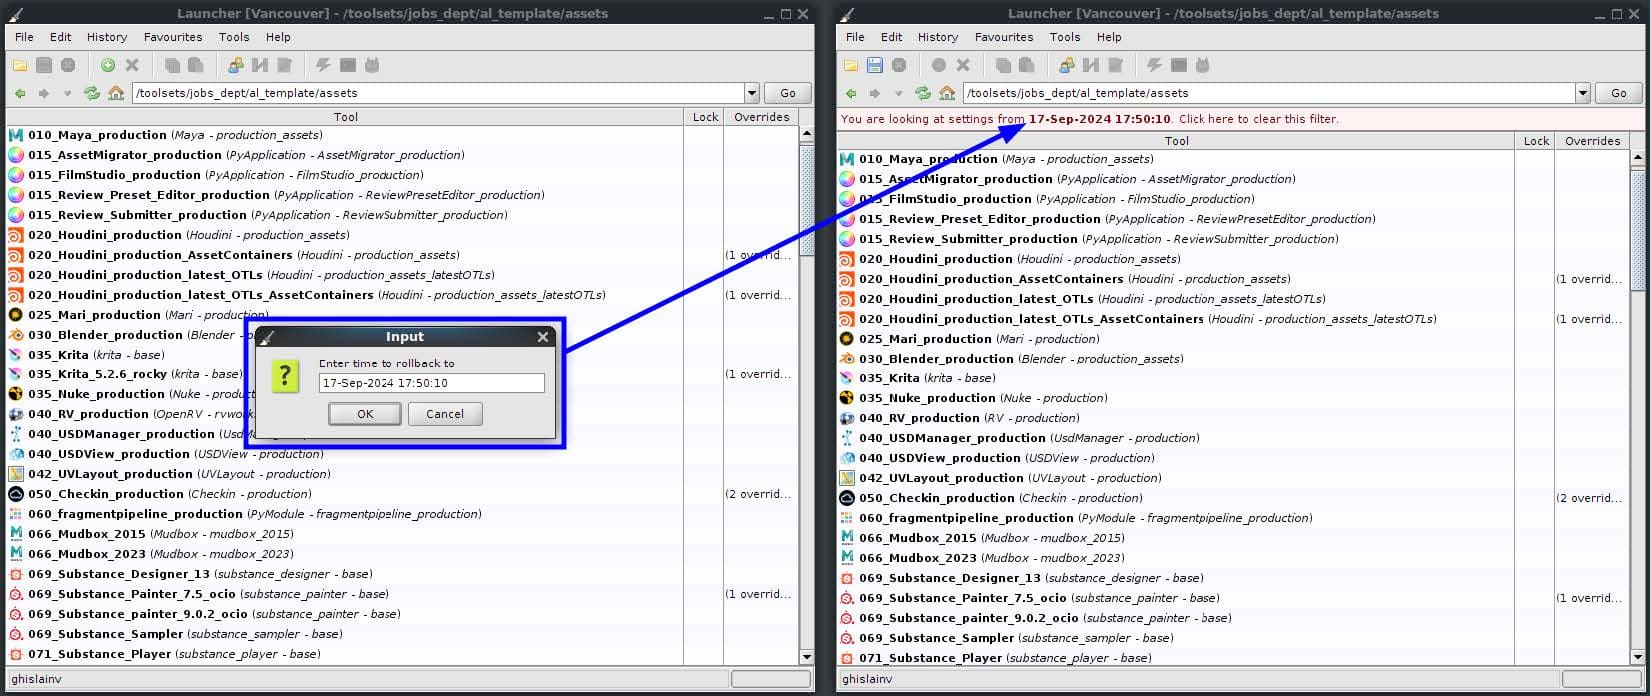Close the Input dialog with its X button
The image size is (1651, 696).
[x=543, y=337]
